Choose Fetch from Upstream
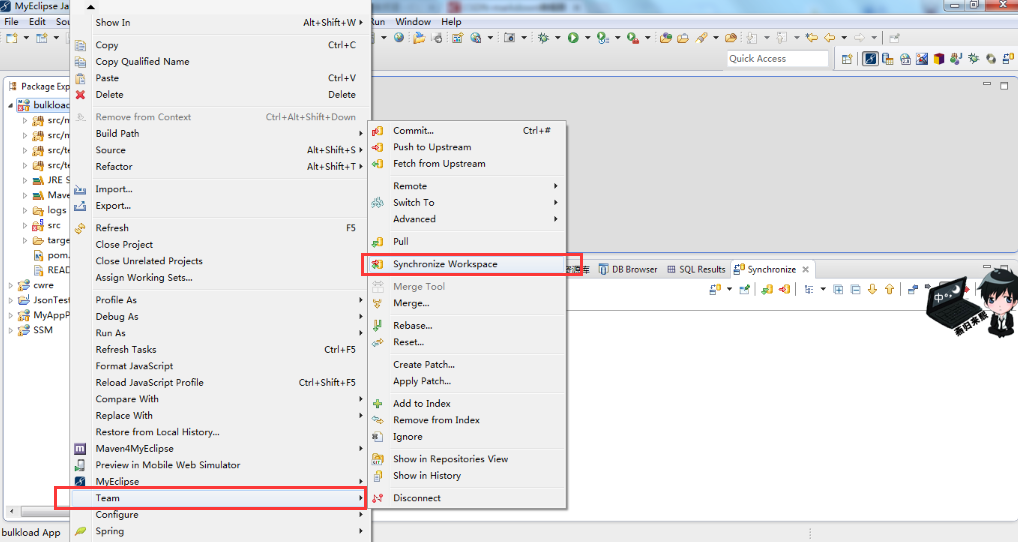1018x542 pixels. [x=465, y=164]
